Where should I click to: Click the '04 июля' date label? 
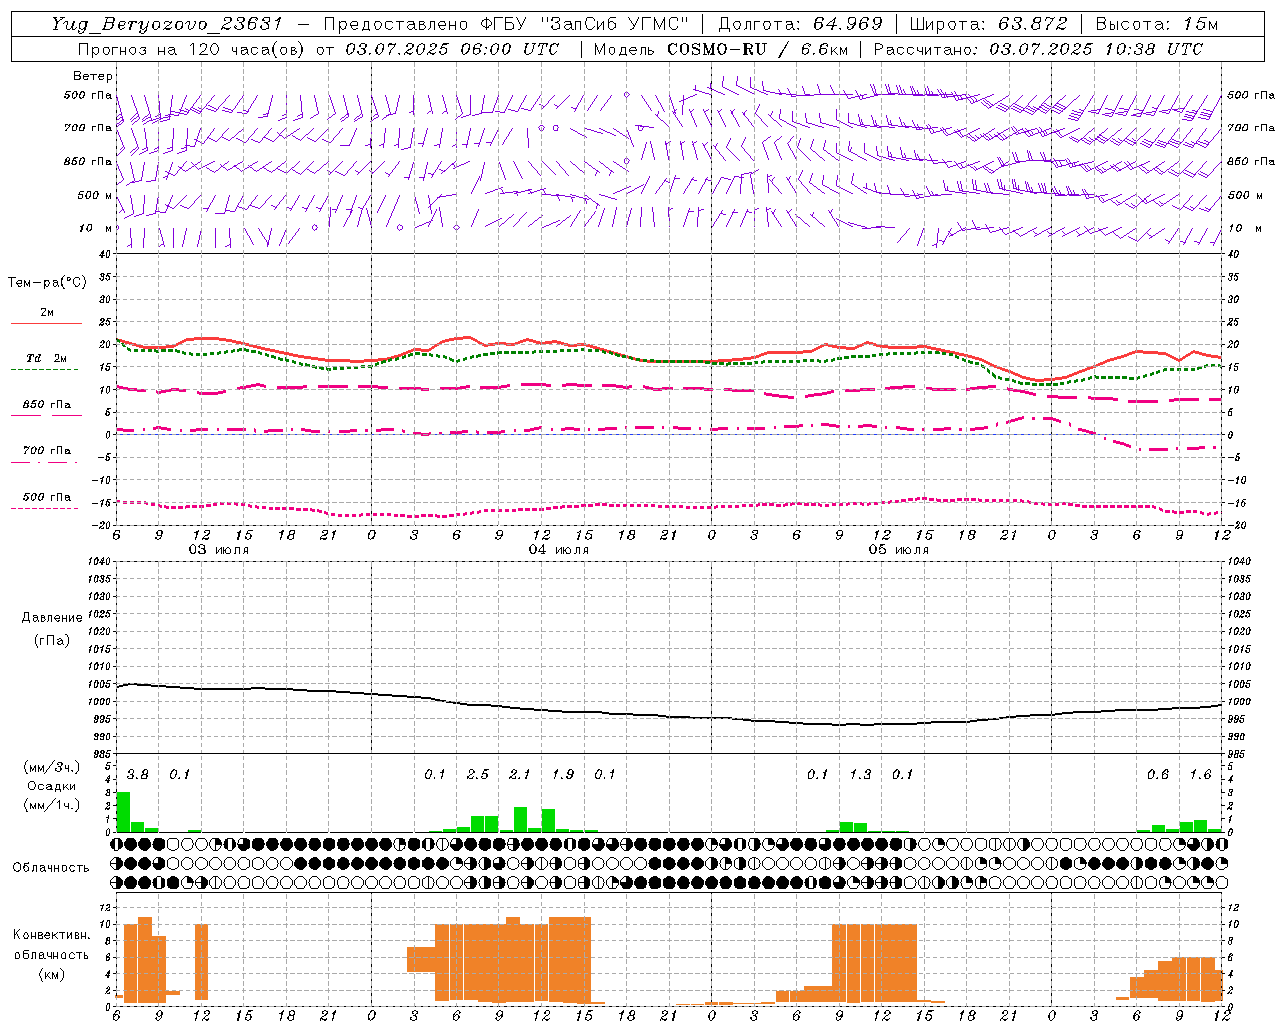coord(558,550)
